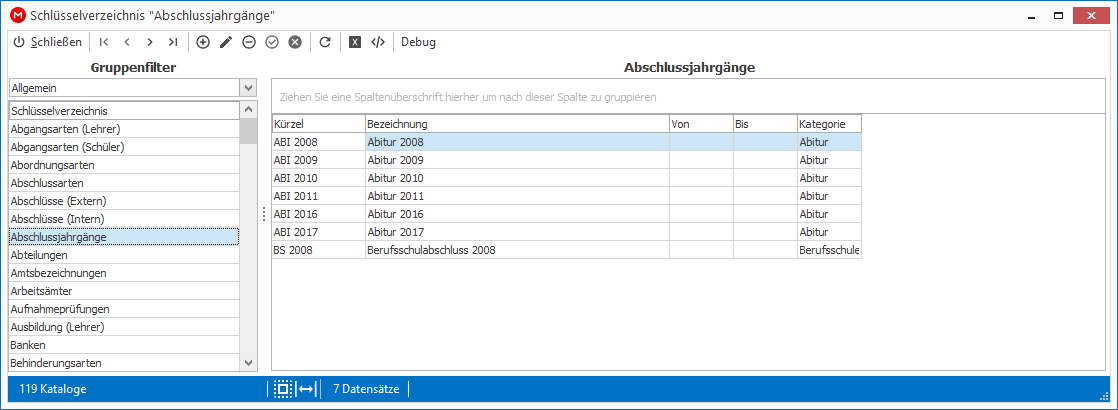Image resolution: width=1118 pixels, height=410 pixels.
Task: Go to next record arrow
Action: coord(150,42)
